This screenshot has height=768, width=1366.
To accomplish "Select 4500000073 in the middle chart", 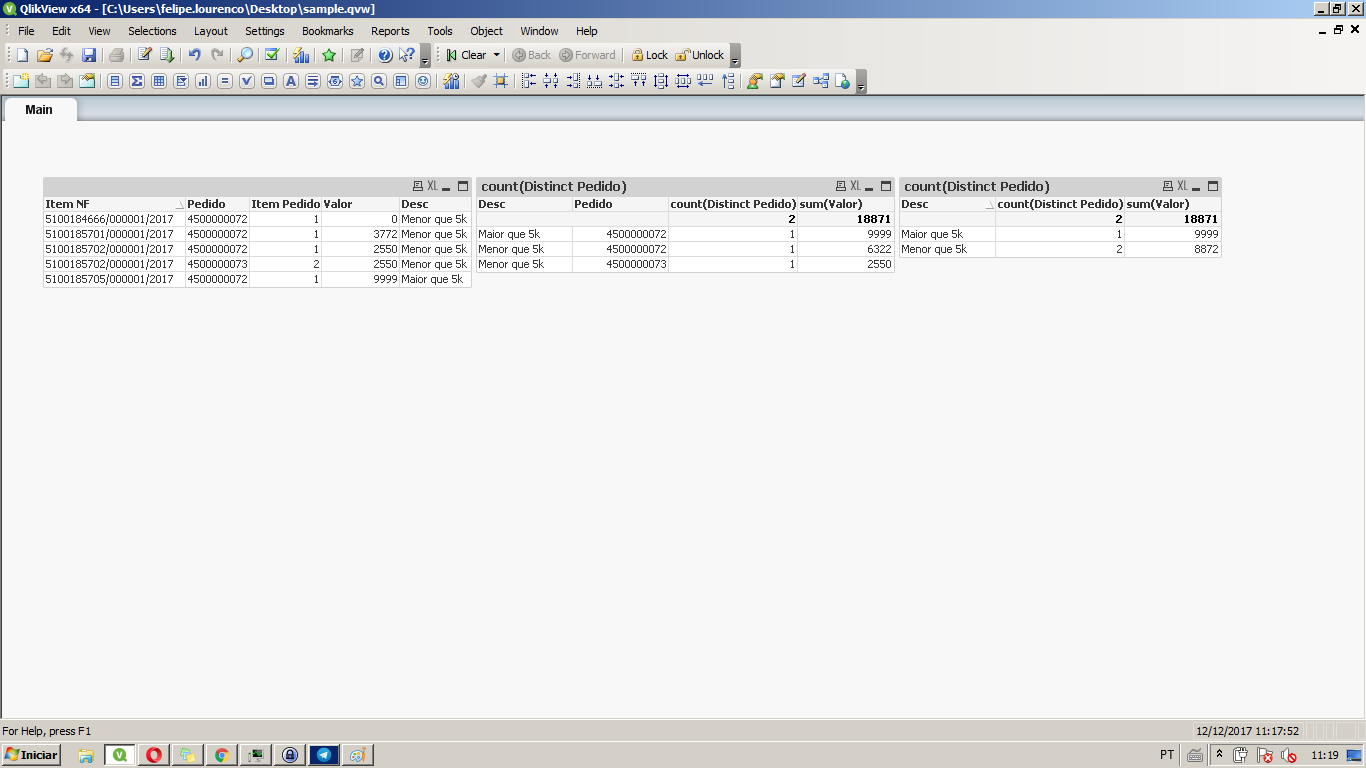I will point(620,265).
